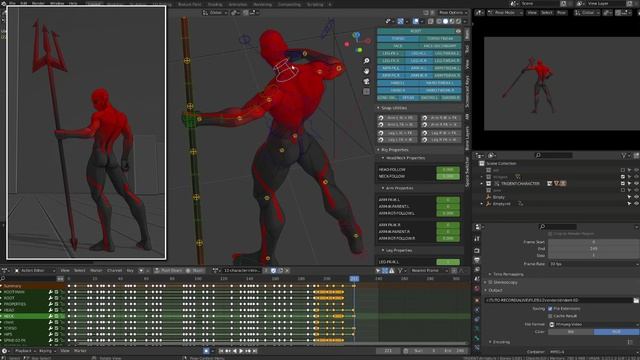Click the output path folder browse icon

pos(636,300)
